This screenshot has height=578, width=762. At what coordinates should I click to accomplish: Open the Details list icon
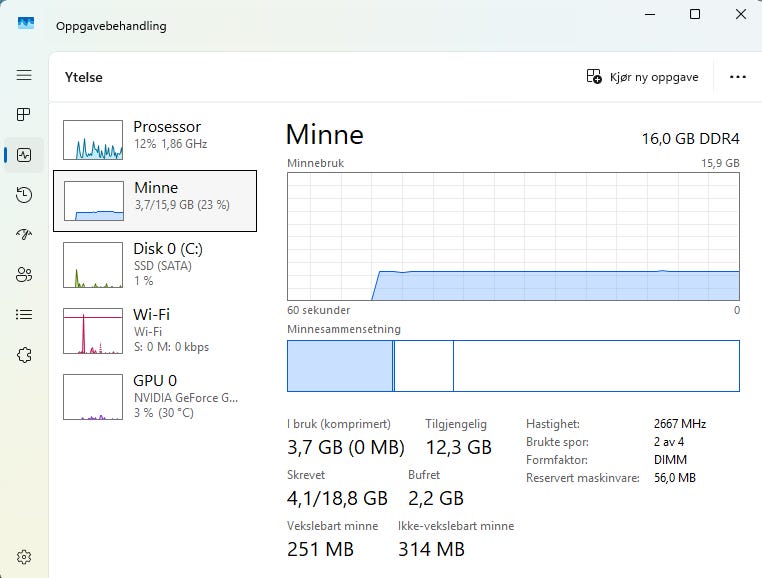point(24,315)
